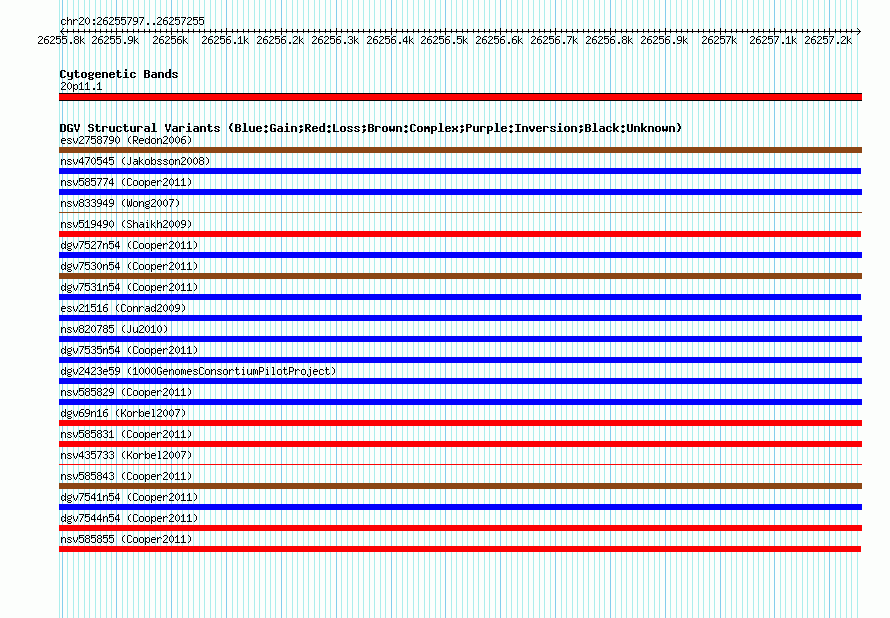The image size is (890, 618).
Task: Click the red bar below nsv585855
Action: pyautogui.click(x=460, y=549)
